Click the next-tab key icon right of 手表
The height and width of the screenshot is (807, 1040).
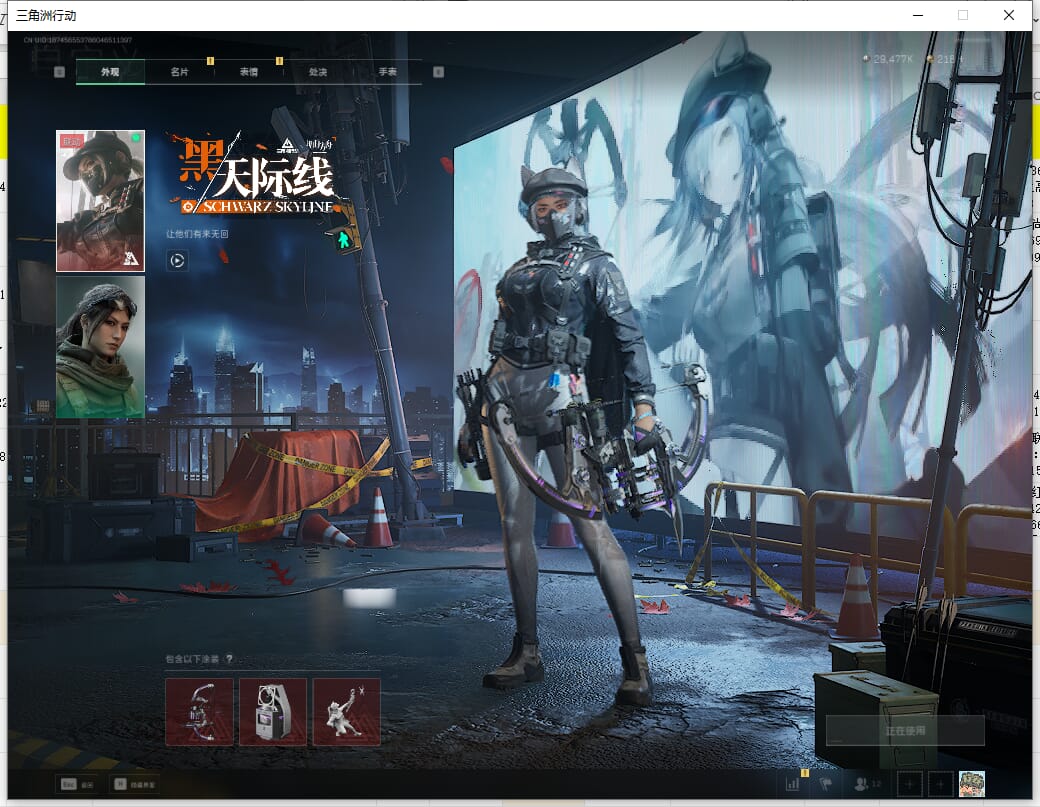pyautogui.click(x=438, y=72)
